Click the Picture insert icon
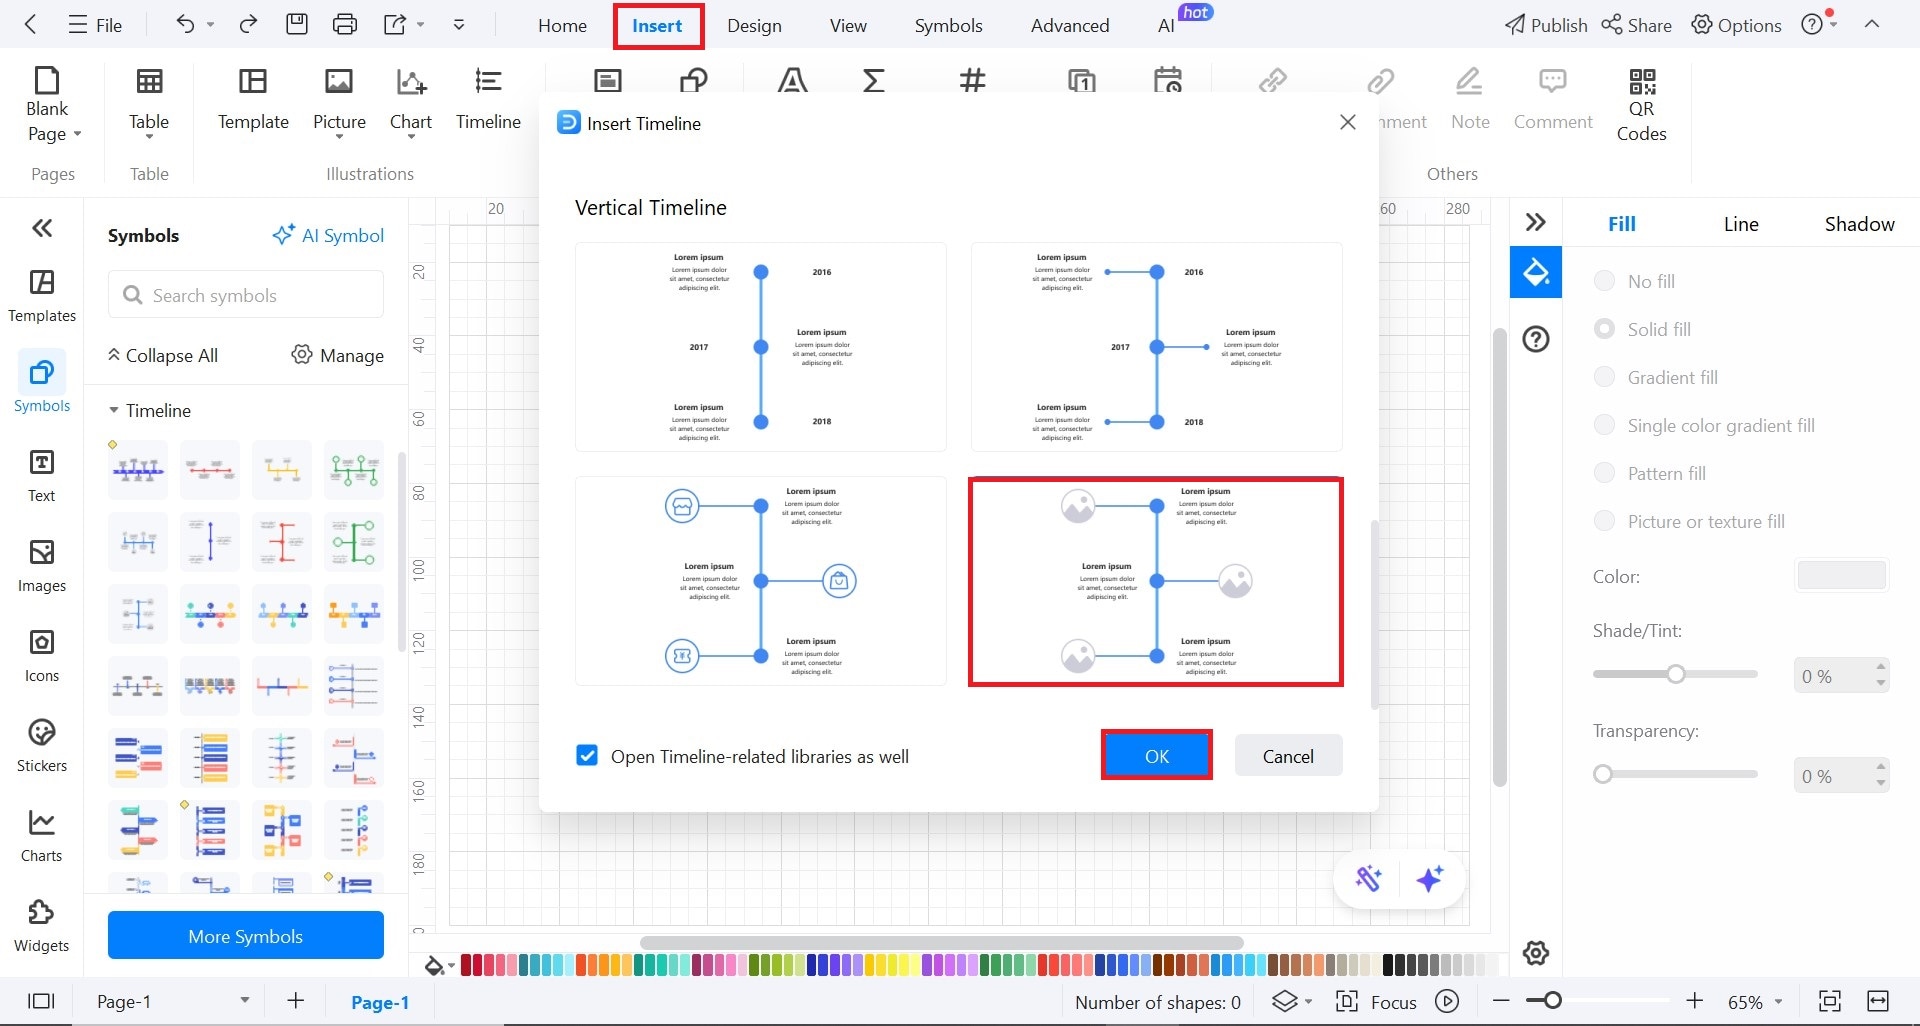Viewport: 1920px width, 1026px height. pos(339,80)
